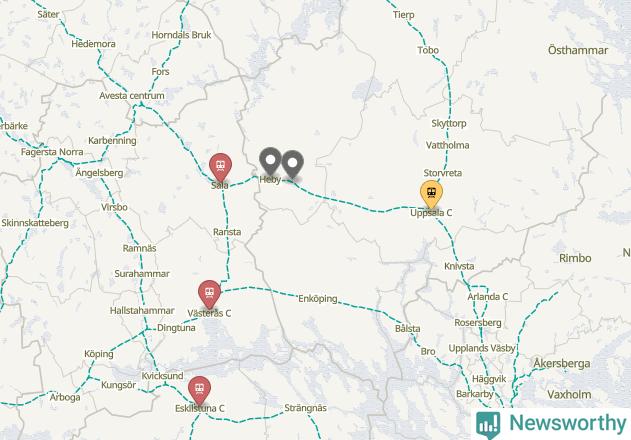Click the red train marker at Västerås C
This screenshot has width=631, height=440.
209,294
